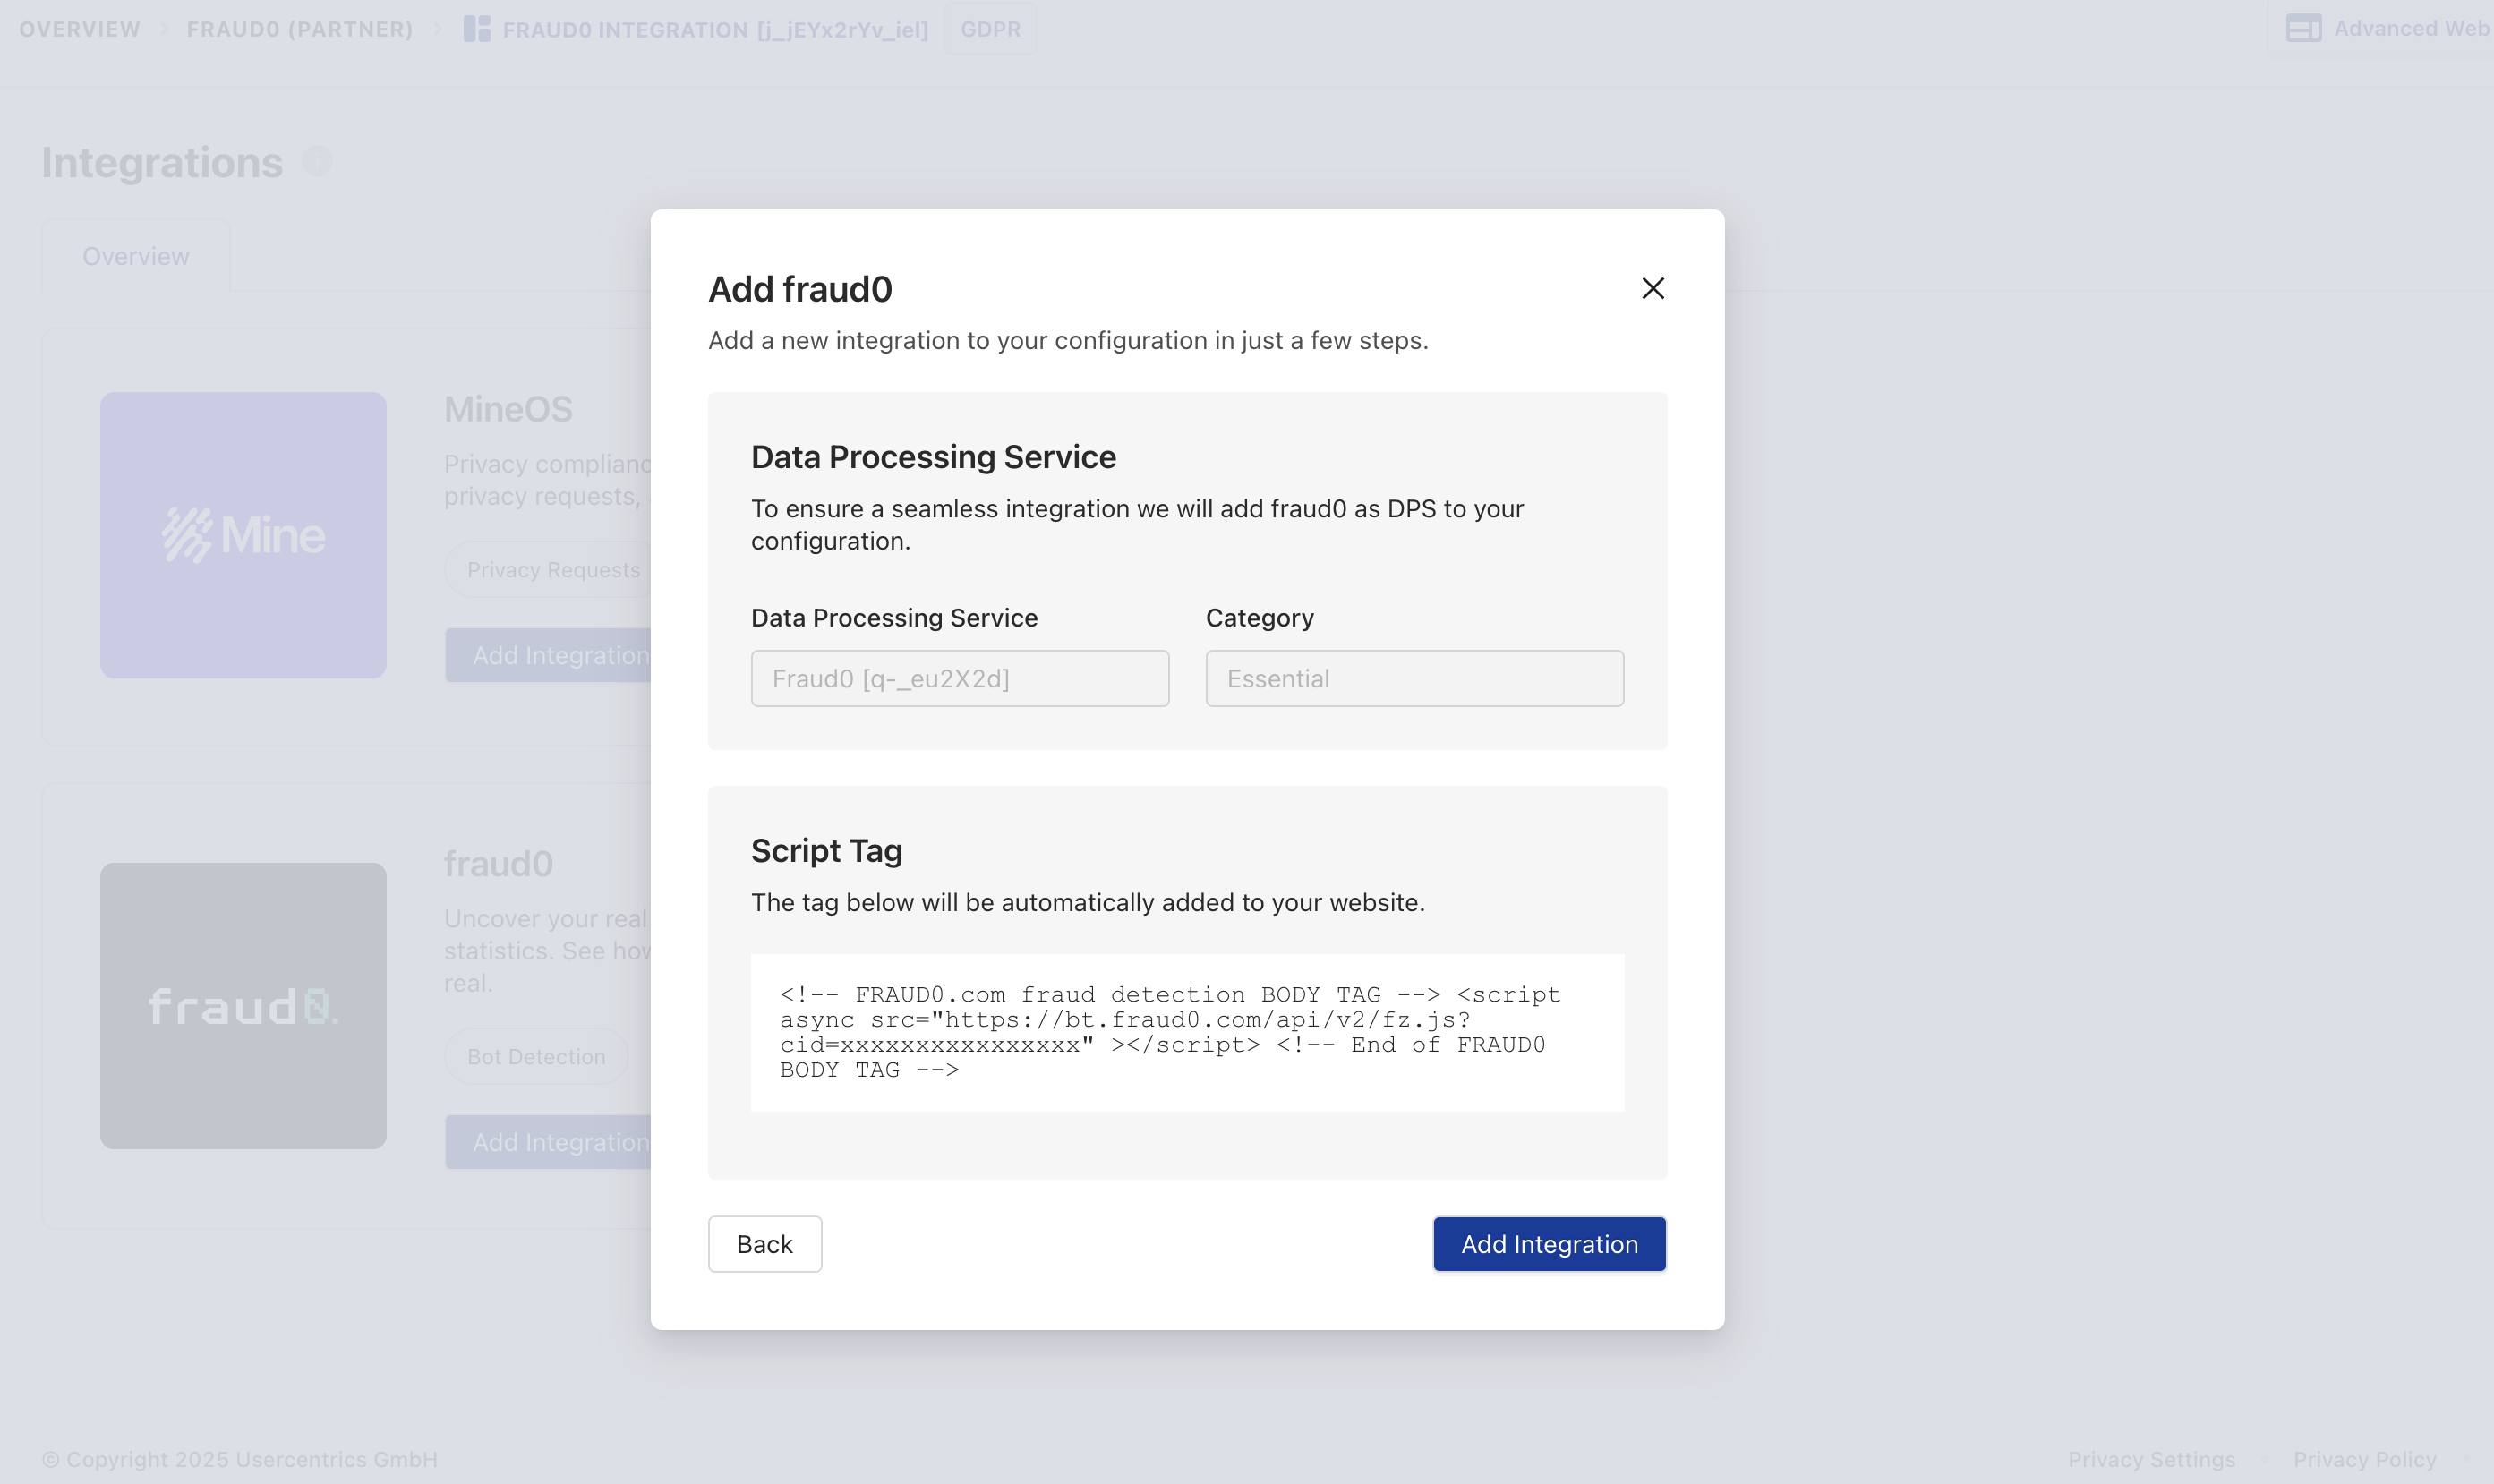Click the blue Add Integration button

pyautogui.click(x=1547, y=1243)
